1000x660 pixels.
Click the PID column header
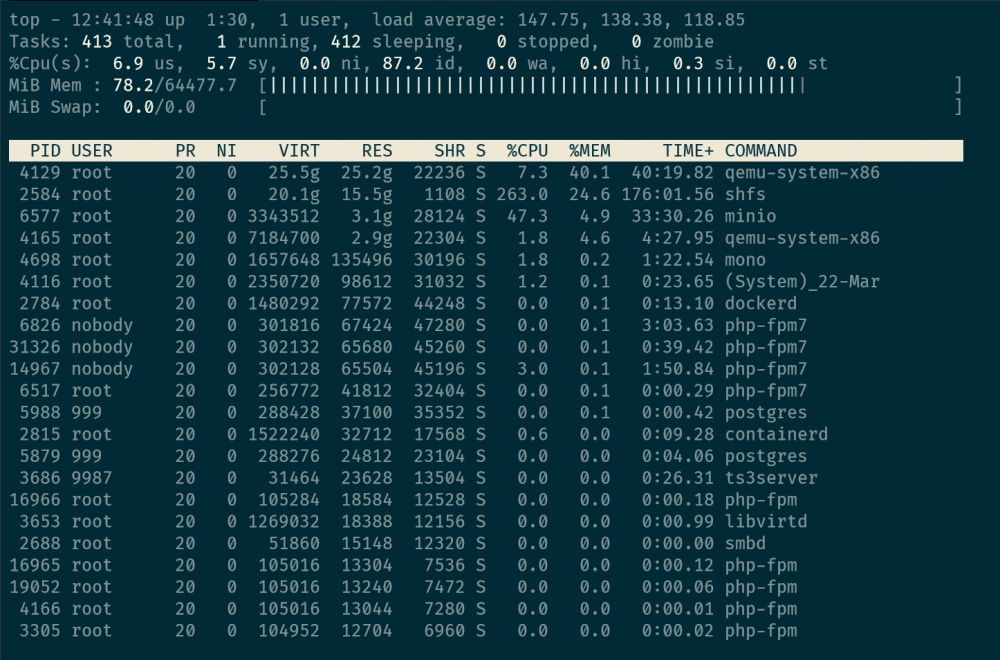coord(45,150)
